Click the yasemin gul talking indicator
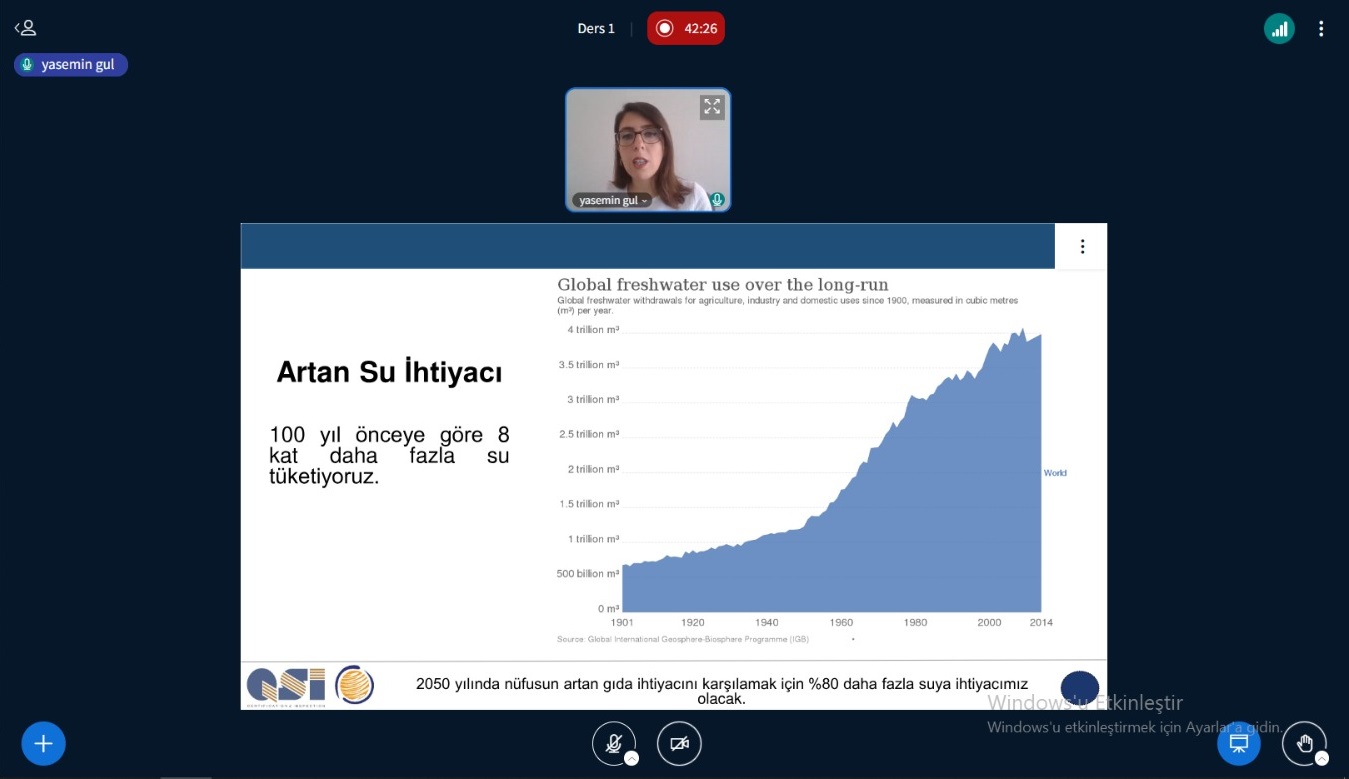This screenshot has height=779, width=1349. coord(71,65)
